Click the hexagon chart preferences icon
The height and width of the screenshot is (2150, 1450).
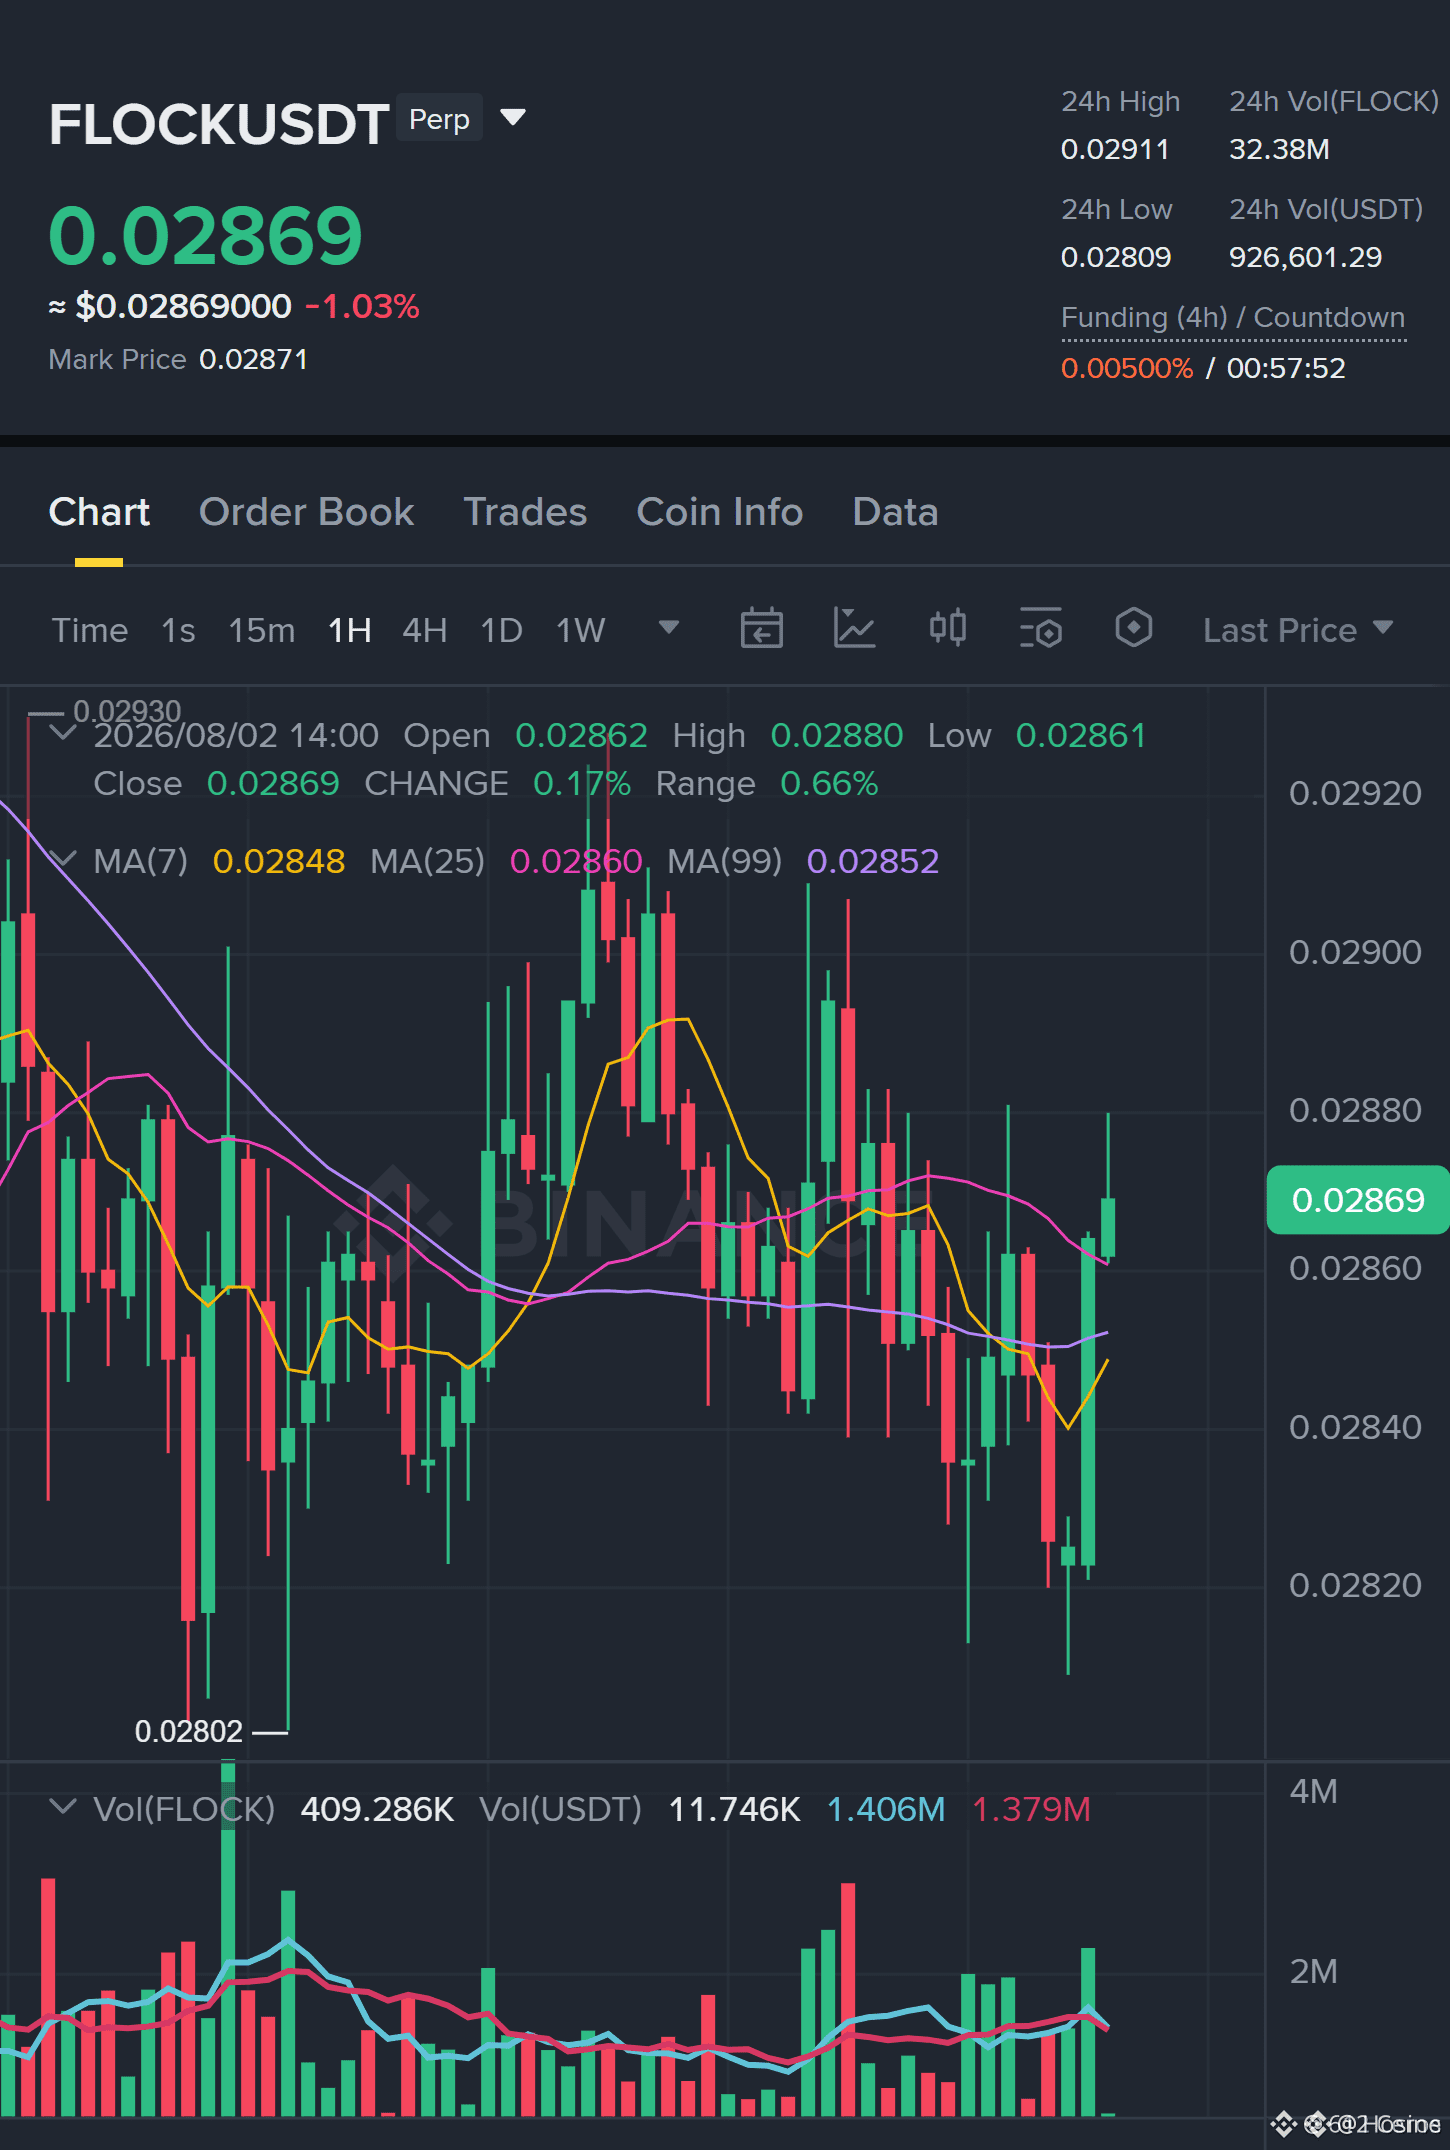point(1134,628)
